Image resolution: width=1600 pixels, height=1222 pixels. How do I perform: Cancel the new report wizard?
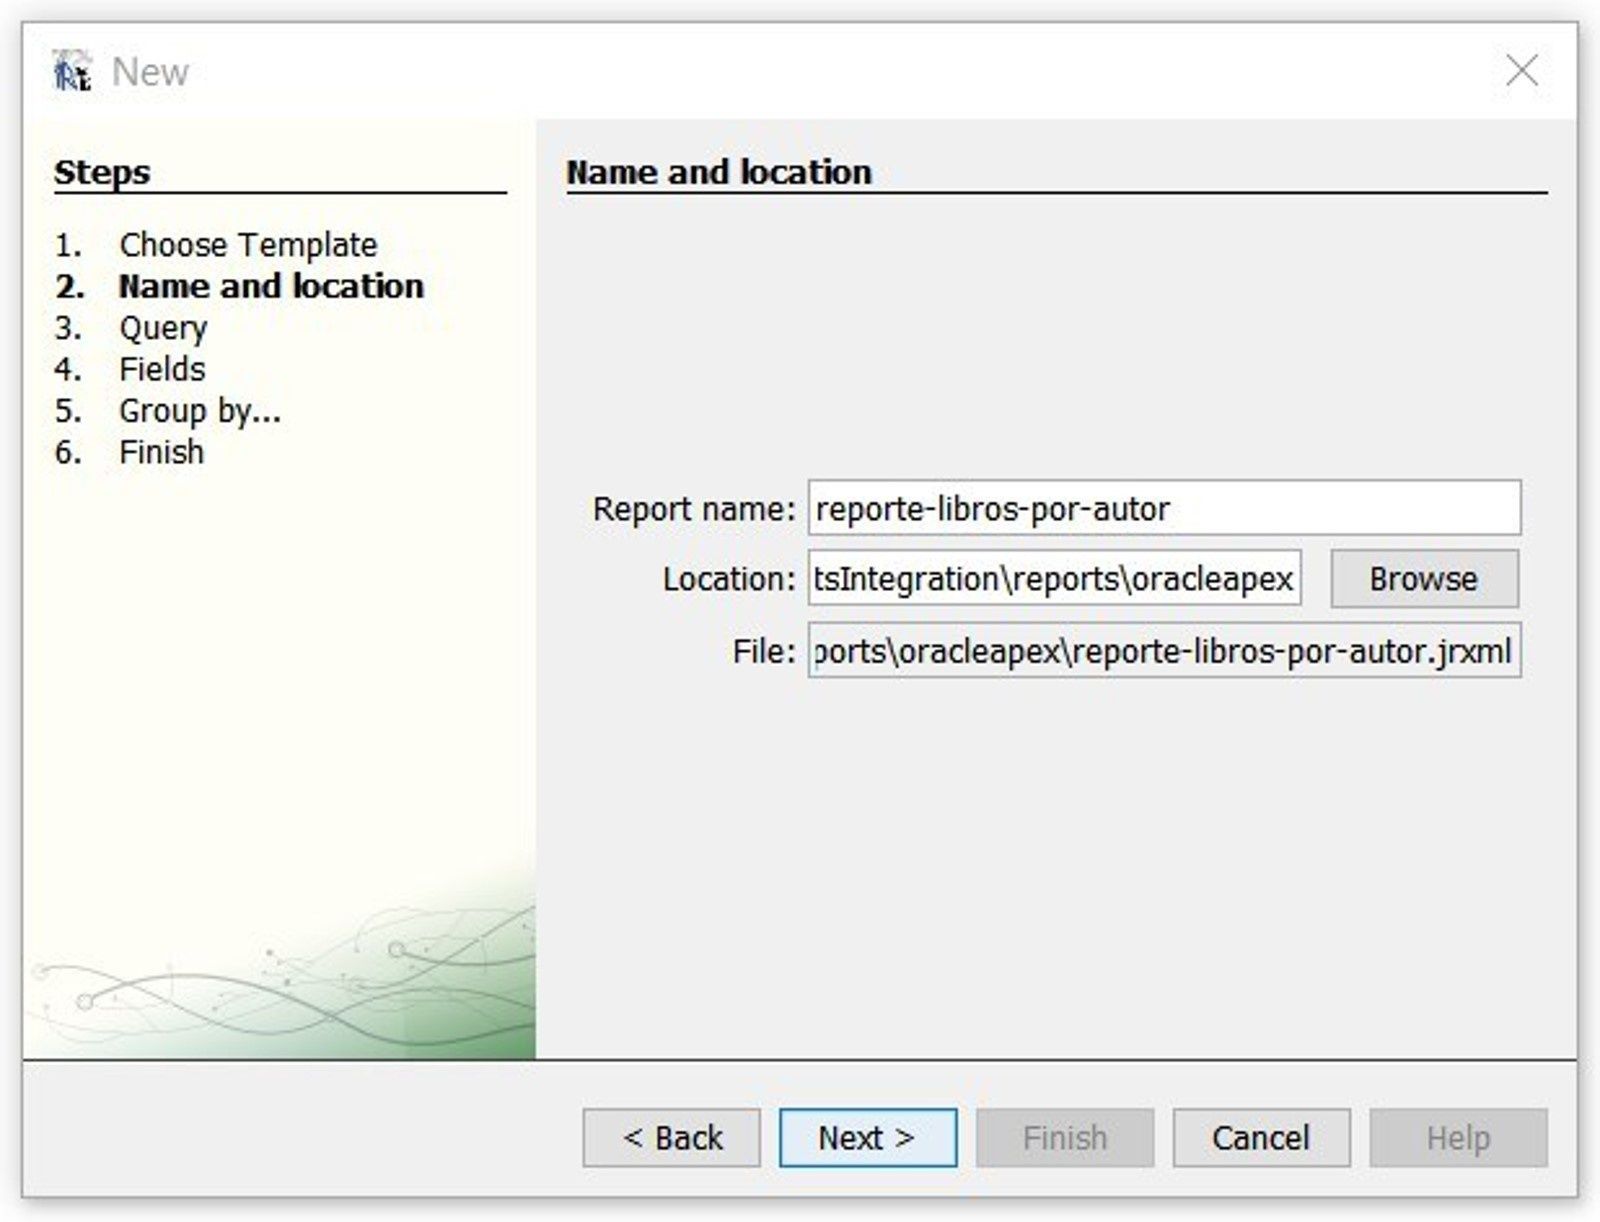coord(1261,1137)
